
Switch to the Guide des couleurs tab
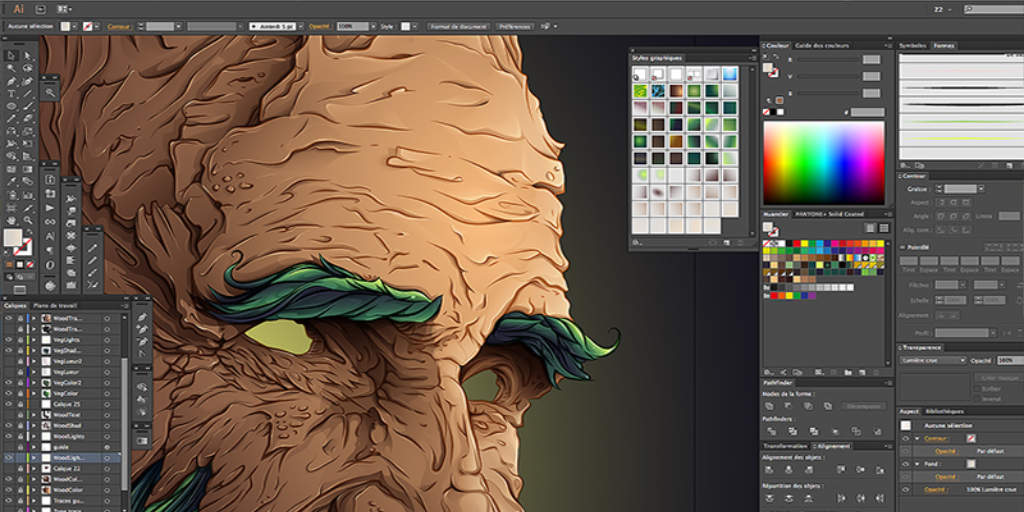pos(822,45)
